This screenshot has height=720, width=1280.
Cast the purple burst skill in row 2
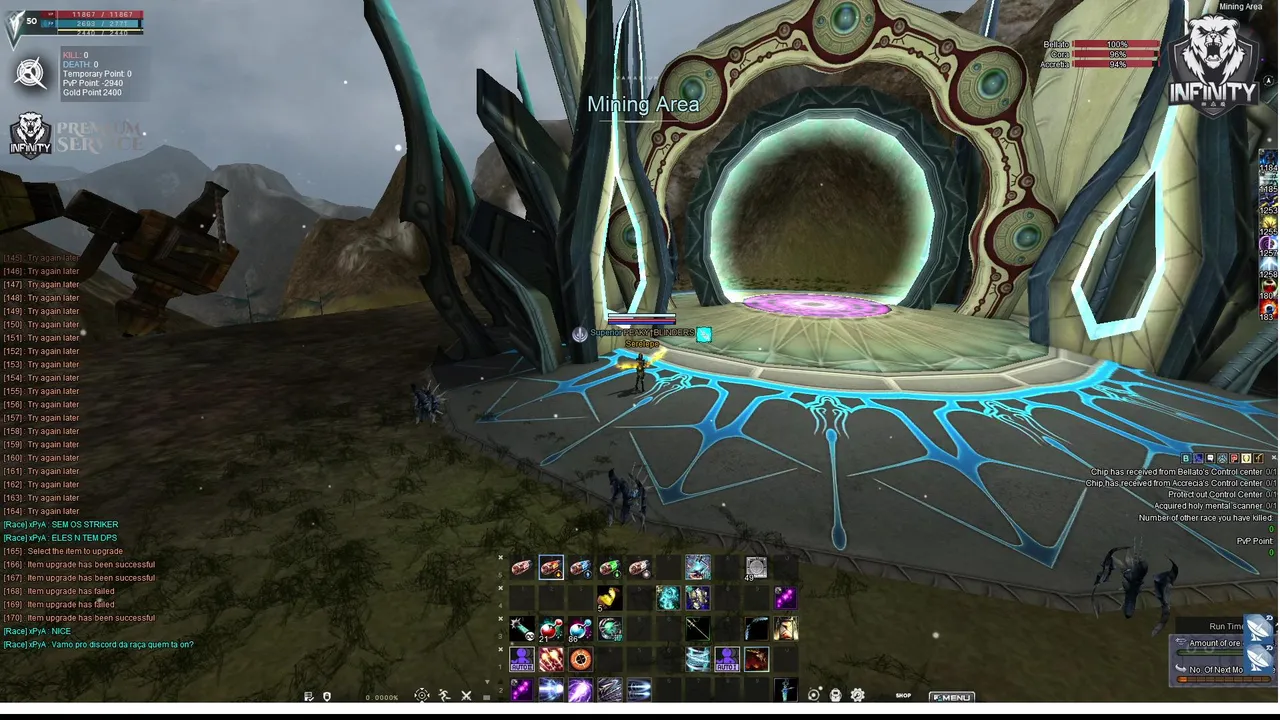pyautogui.click(x=580, y=689)
